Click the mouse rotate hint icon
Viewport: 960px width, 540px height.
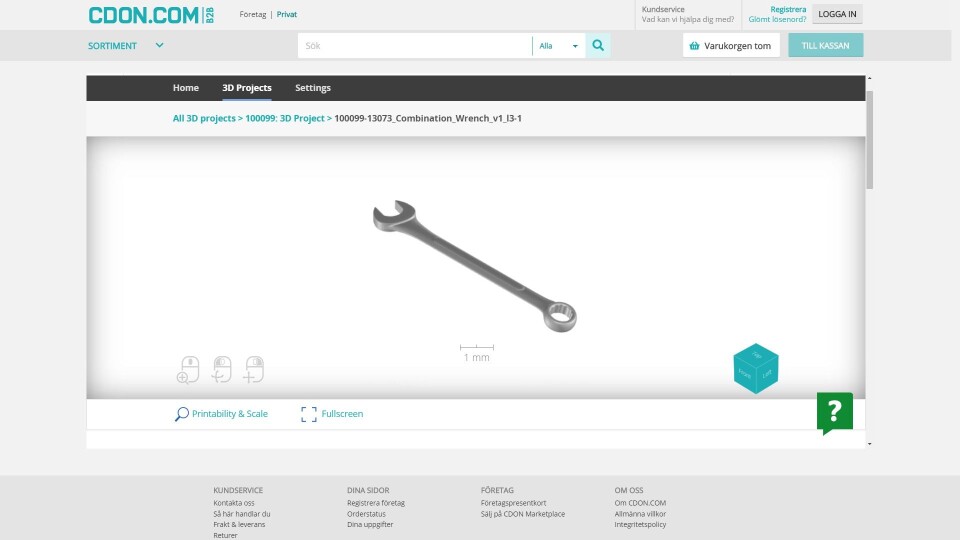tap(221, 369)
